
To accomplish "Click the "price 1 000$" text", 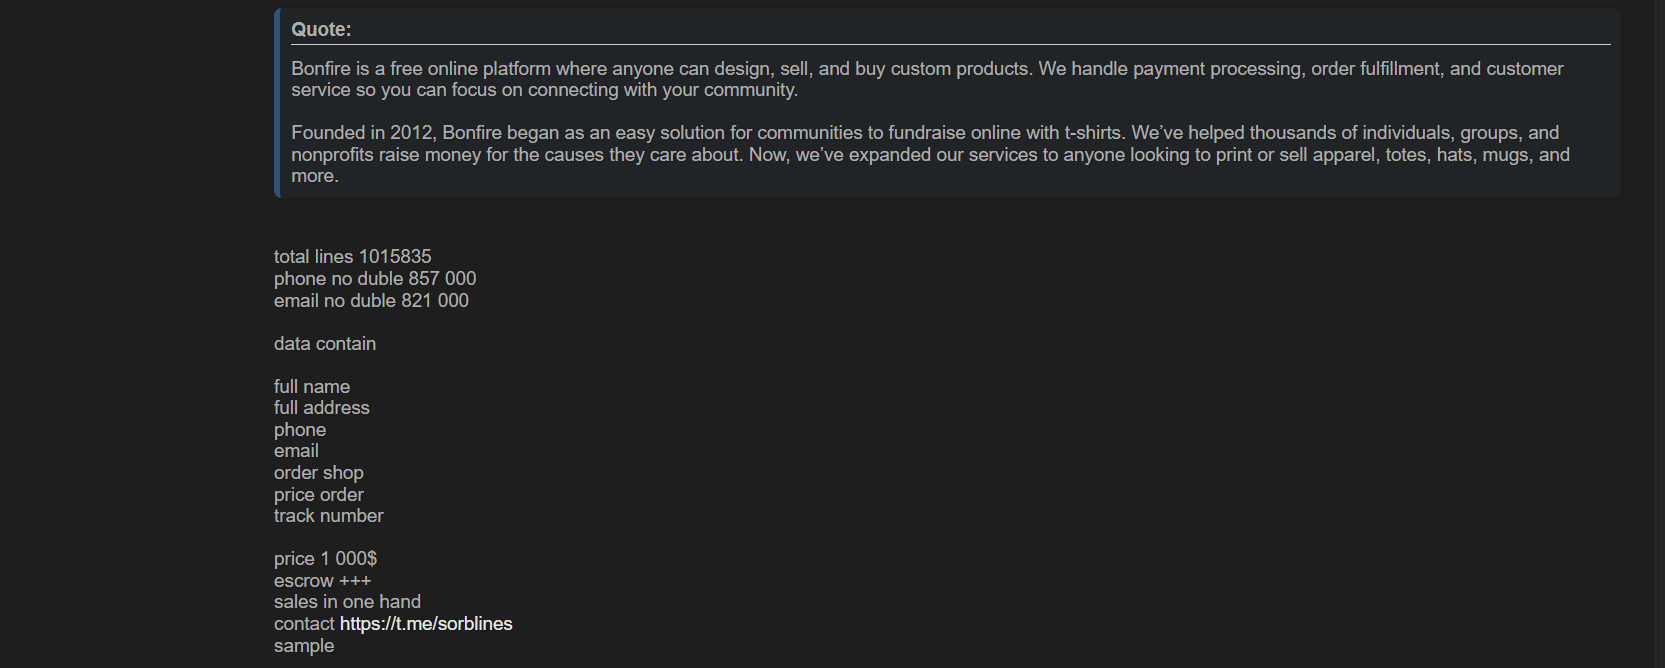I will pyautogui.click(x=325, y=559).
